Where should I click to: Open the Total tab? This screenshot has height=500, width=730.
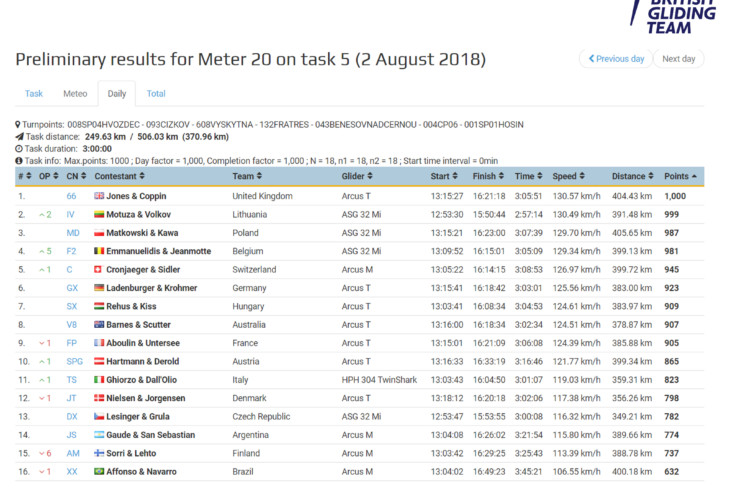156,94
